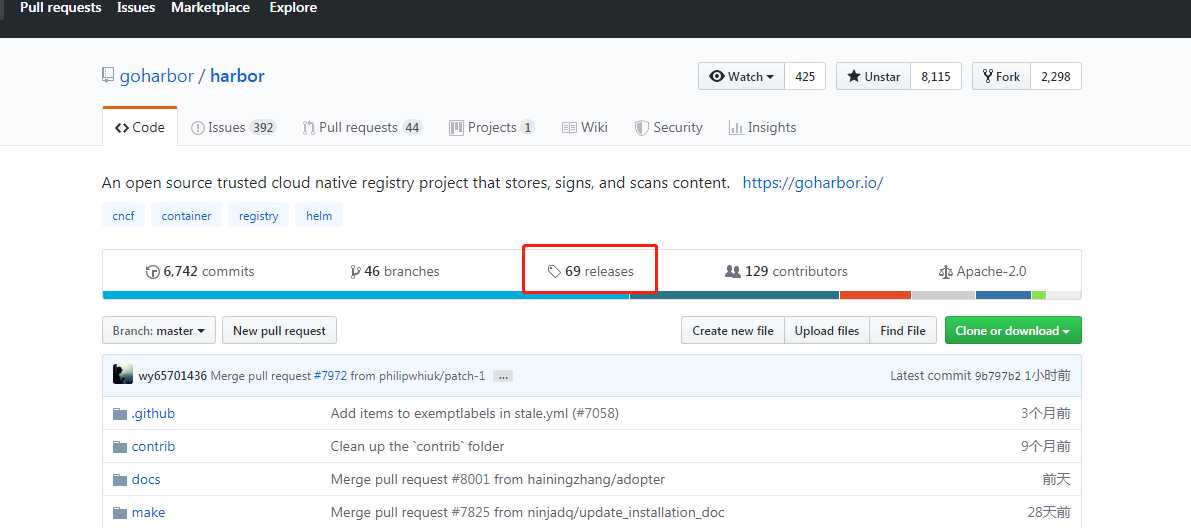The width and height of the screenshot is (1191, 528).
Task: Click the container topic tag
Action: click(186, 216)
